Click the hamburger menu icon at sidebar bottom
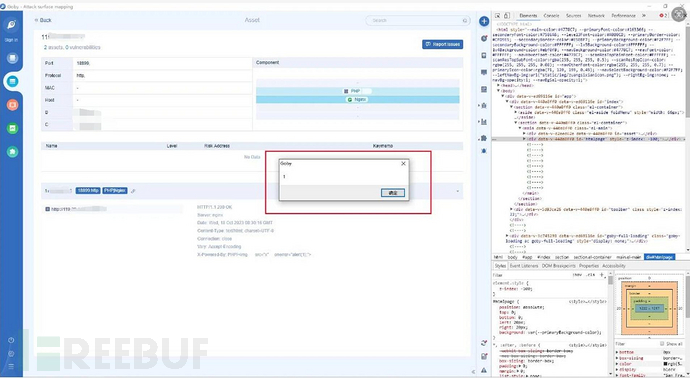690x378 pixels. 11,366
